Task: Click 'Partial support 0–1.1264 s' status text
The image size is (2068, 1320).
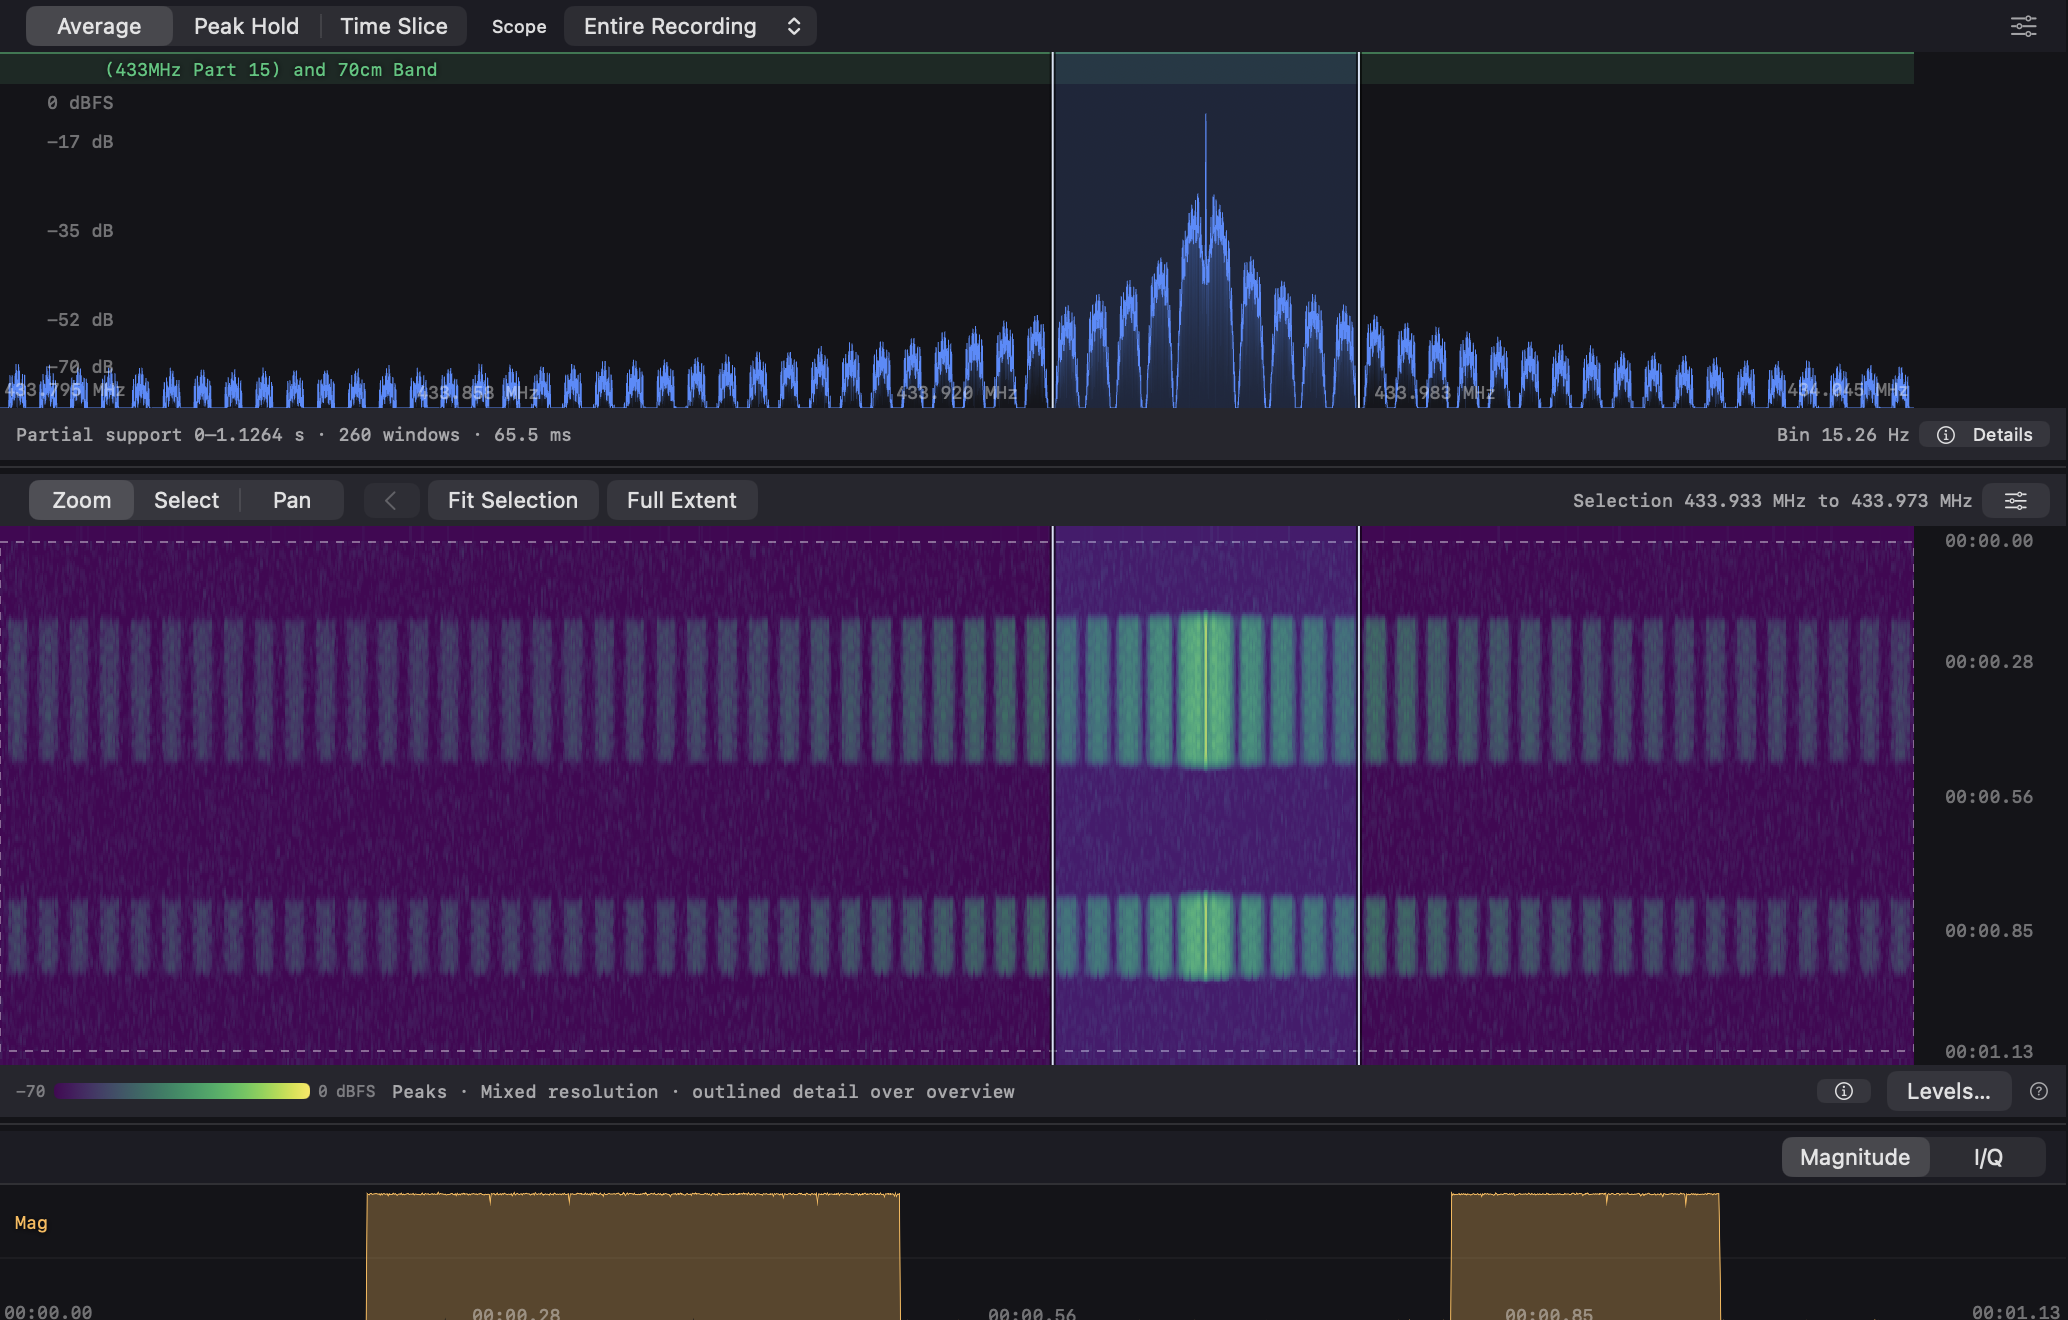Action: [x=160, y=435]
